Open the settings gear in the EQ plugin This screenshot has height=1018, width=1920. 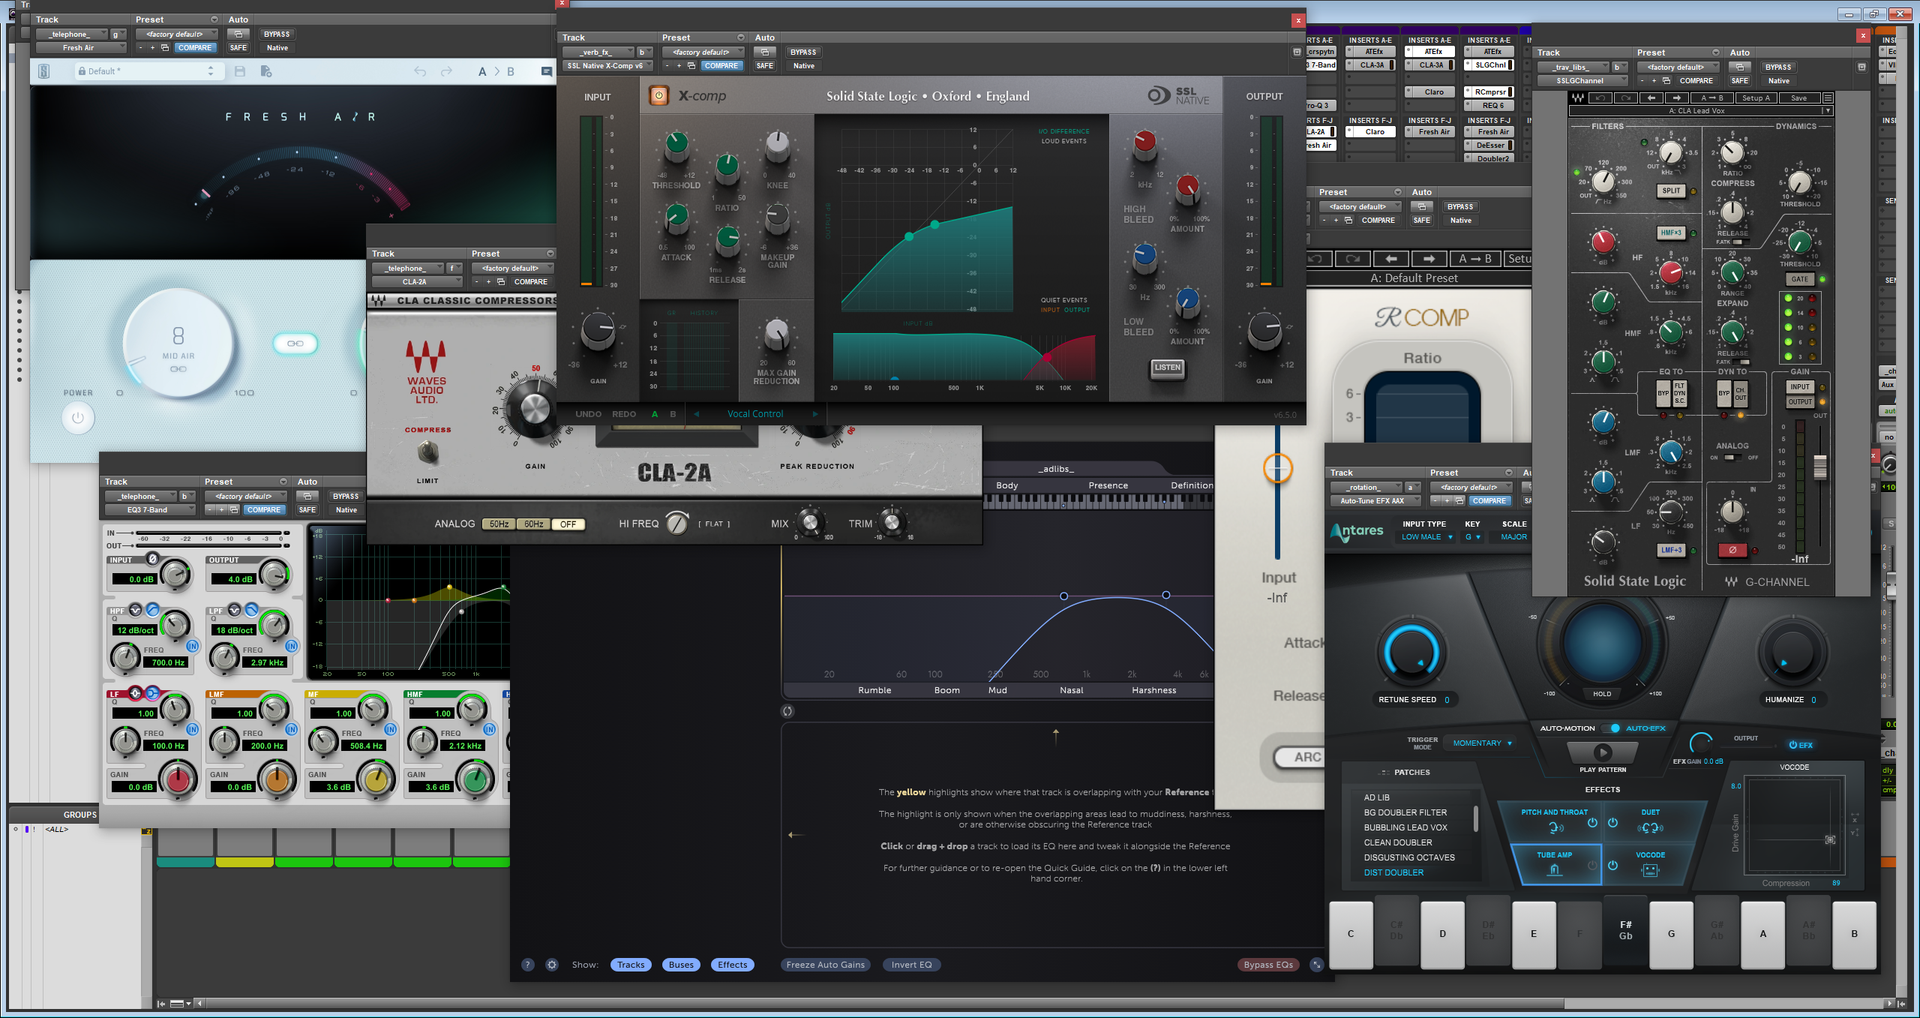pos(552,965)
